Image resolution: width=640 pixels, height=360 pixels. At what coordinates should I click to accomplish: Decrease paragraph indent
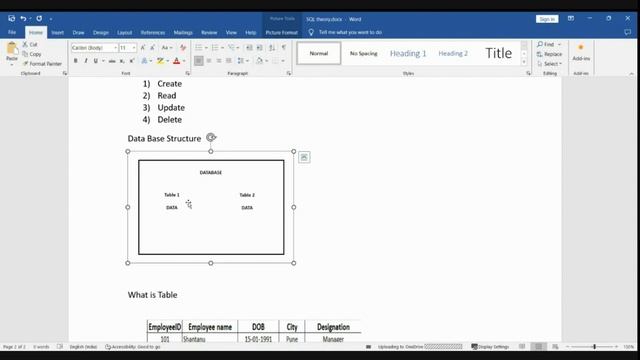pos(249,48)
